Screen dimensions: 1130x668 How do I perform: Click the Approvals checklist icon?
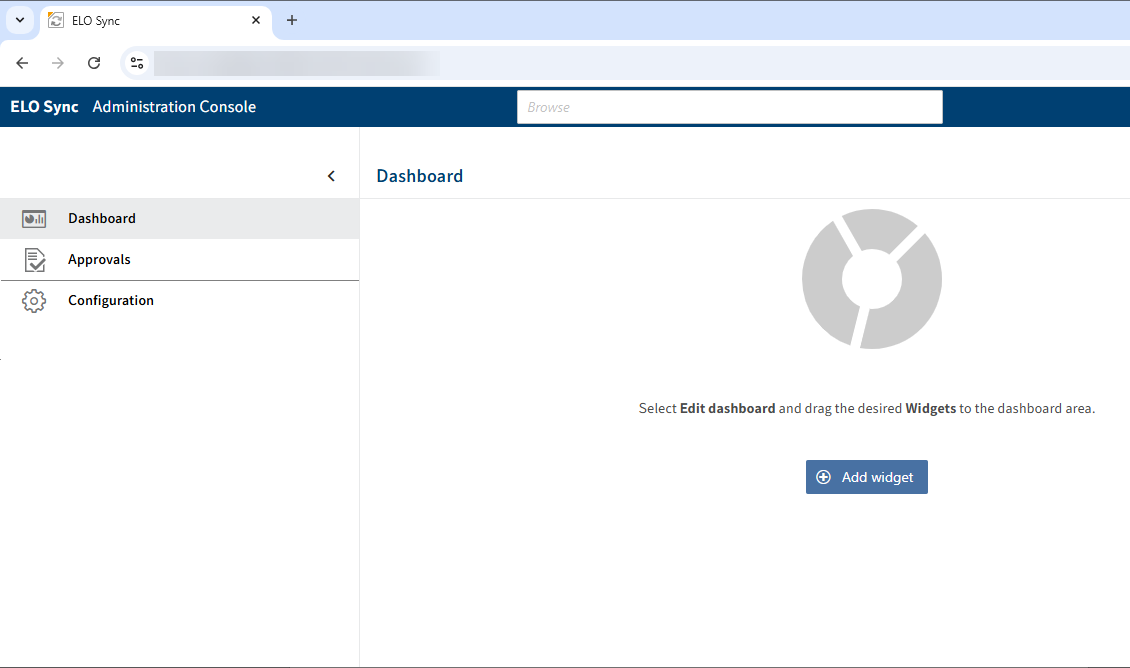click(x=34, y=260)
